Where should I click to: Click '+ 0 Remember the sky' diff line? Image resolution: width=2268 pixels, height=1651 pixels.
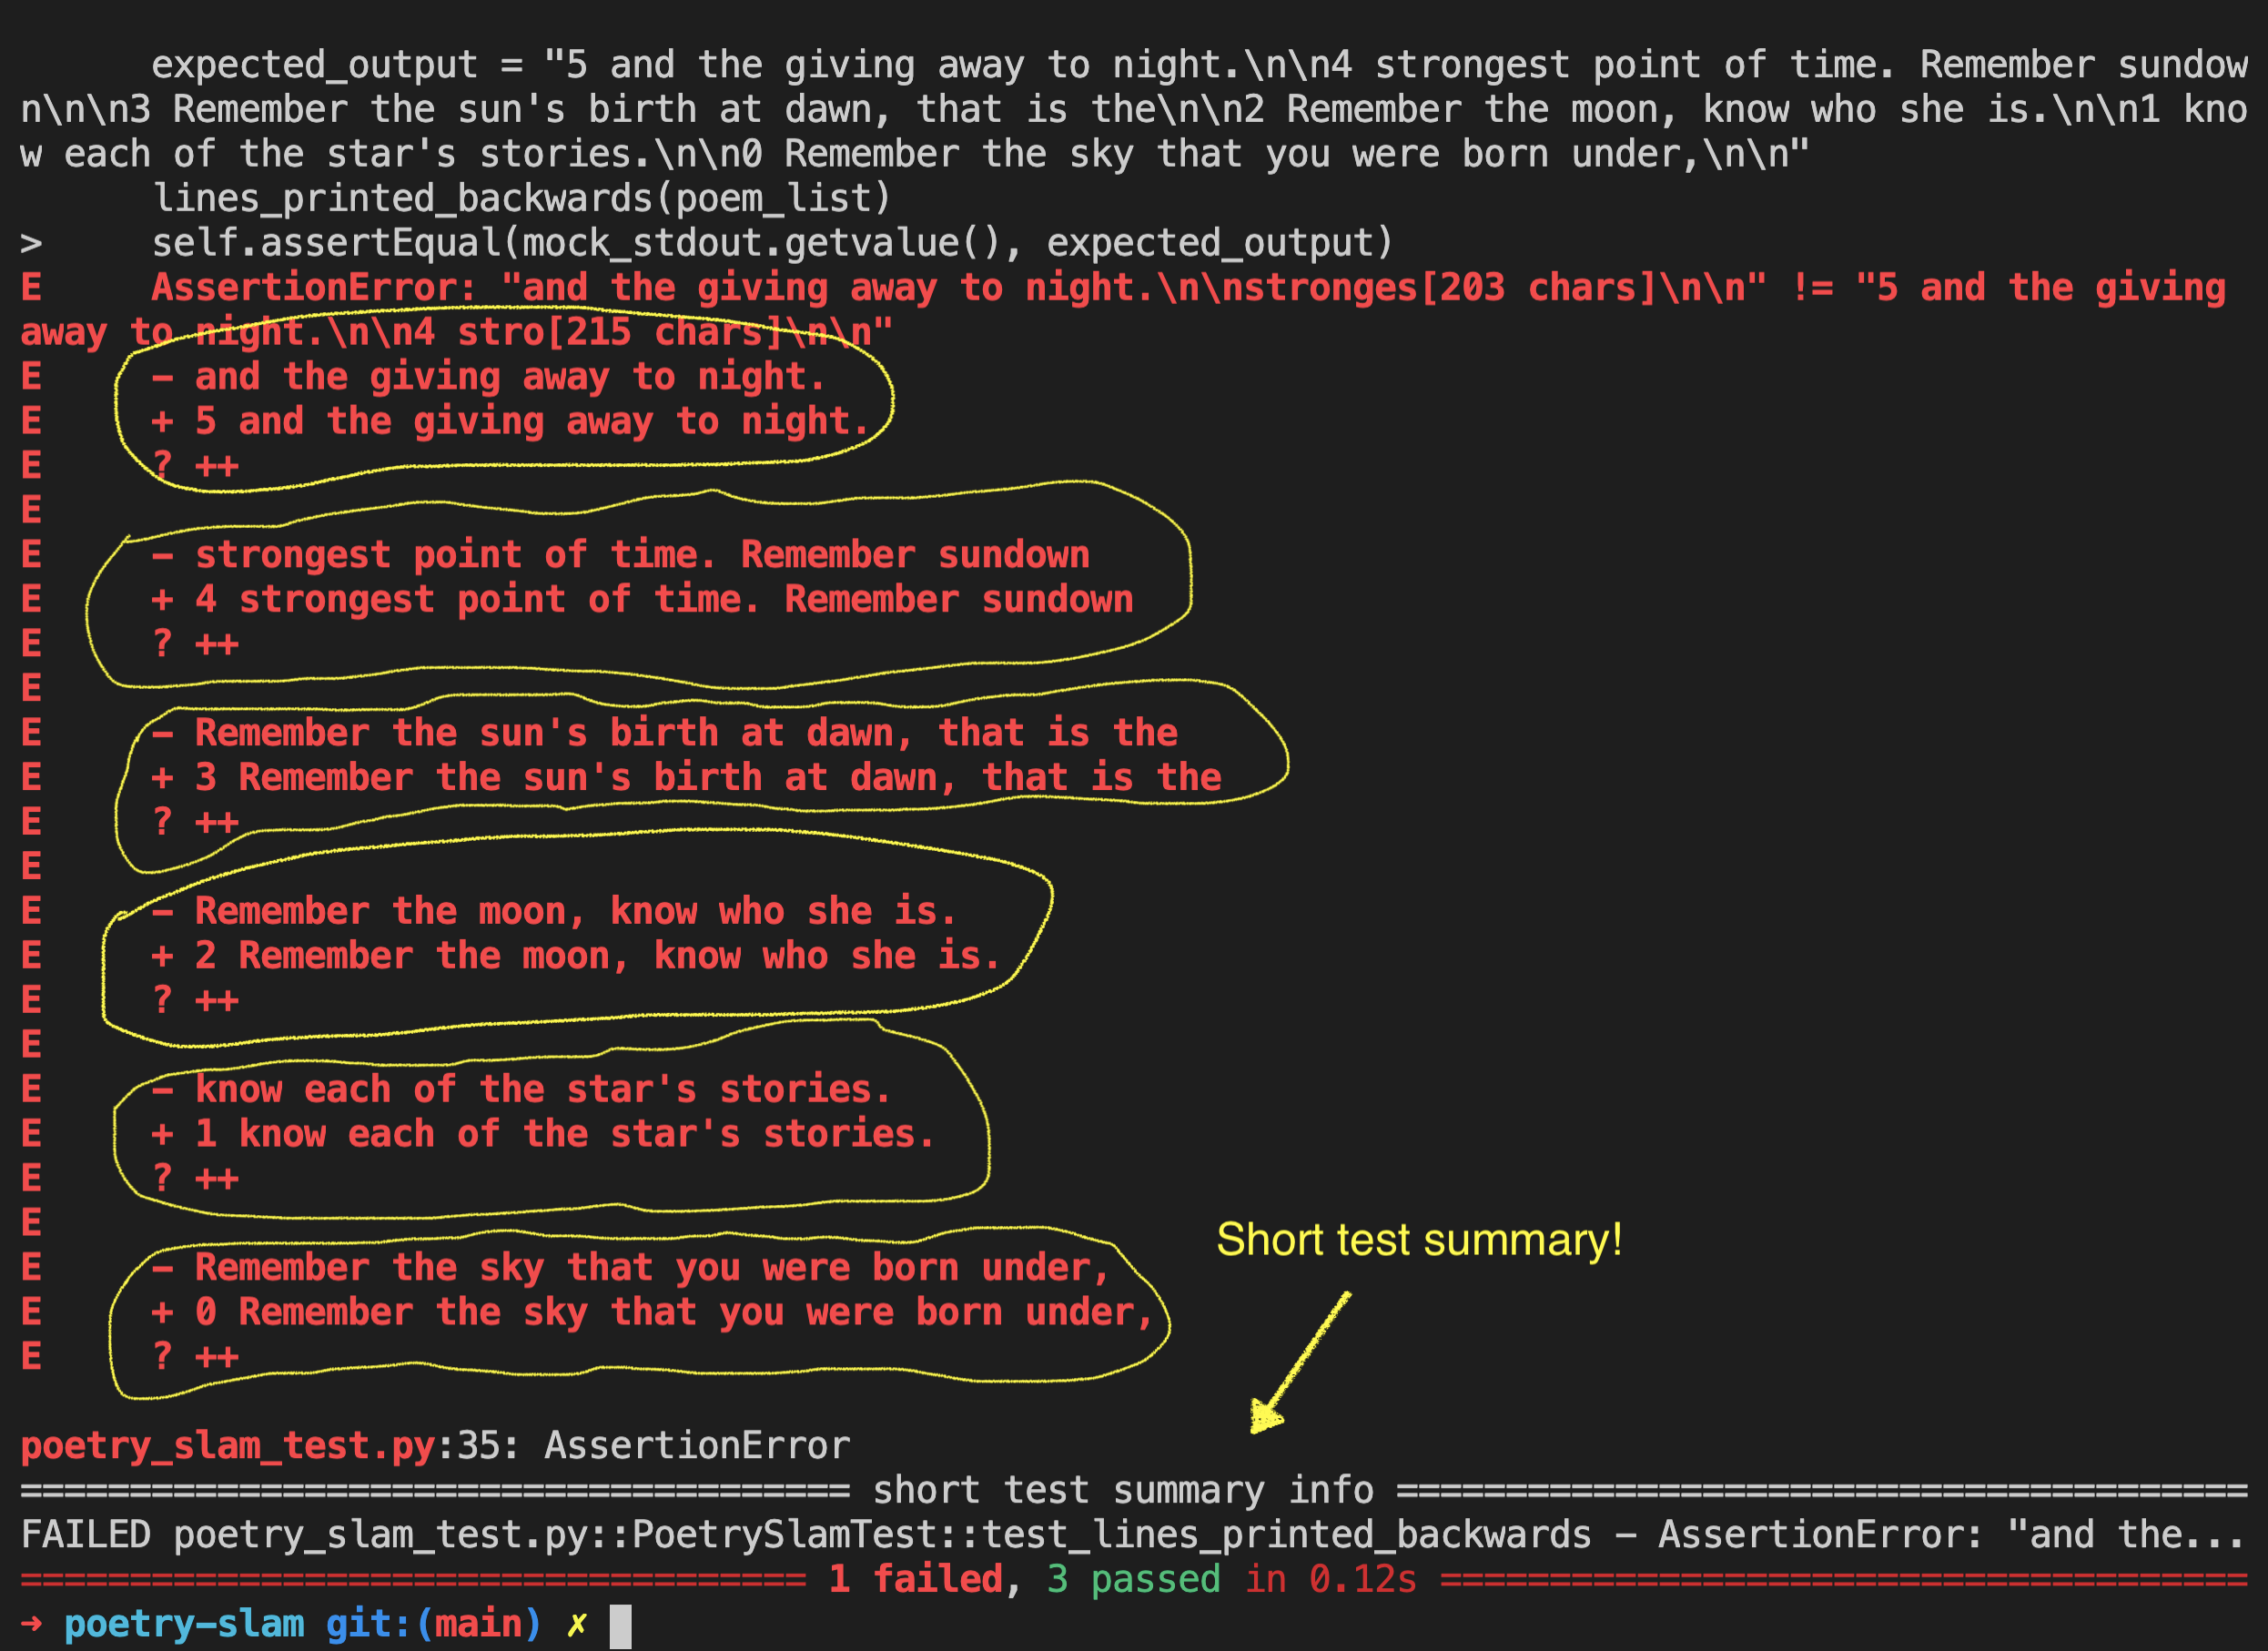652,1312
